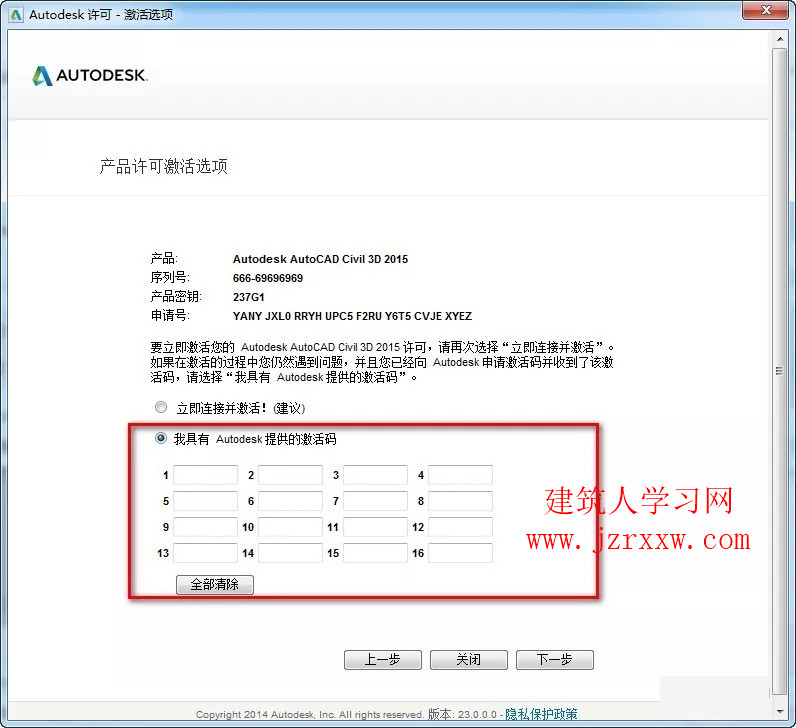The height and width of the screenshot is (728, 796).
Task: Click the 全部清除 clear-all button
Action: 215,584
